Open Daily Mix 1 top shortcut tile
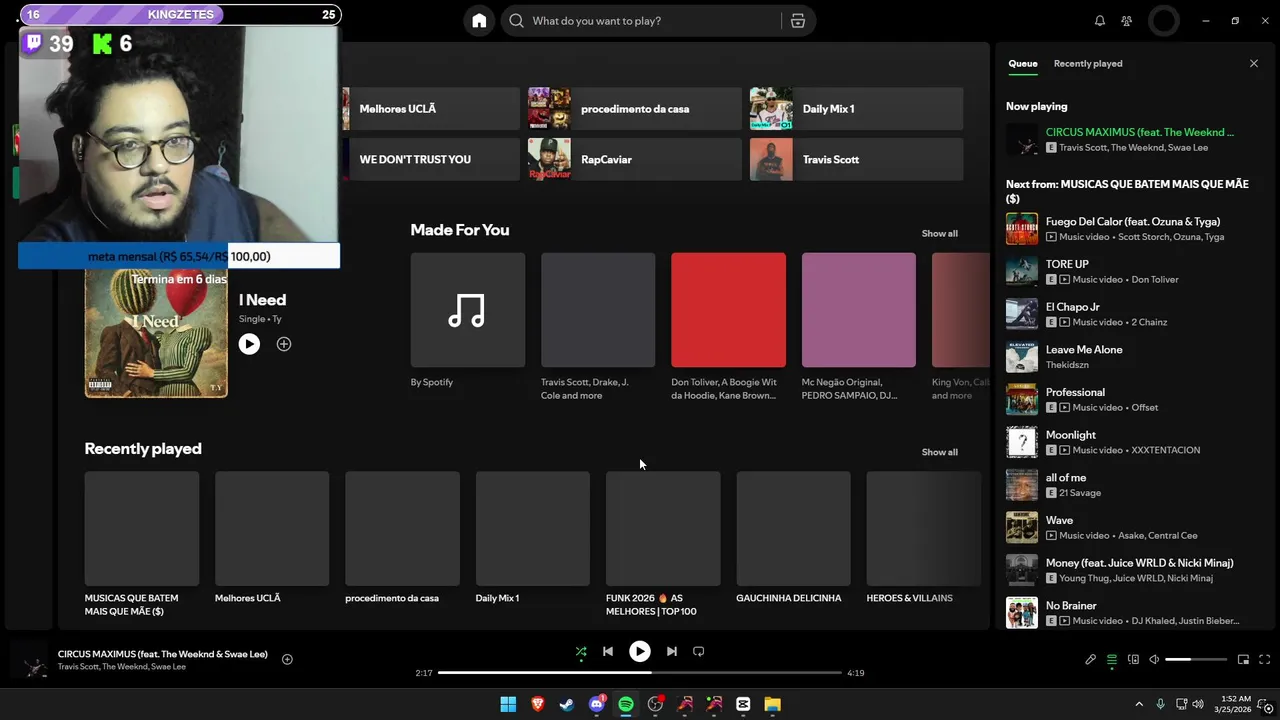 click(x=857, y=109)
